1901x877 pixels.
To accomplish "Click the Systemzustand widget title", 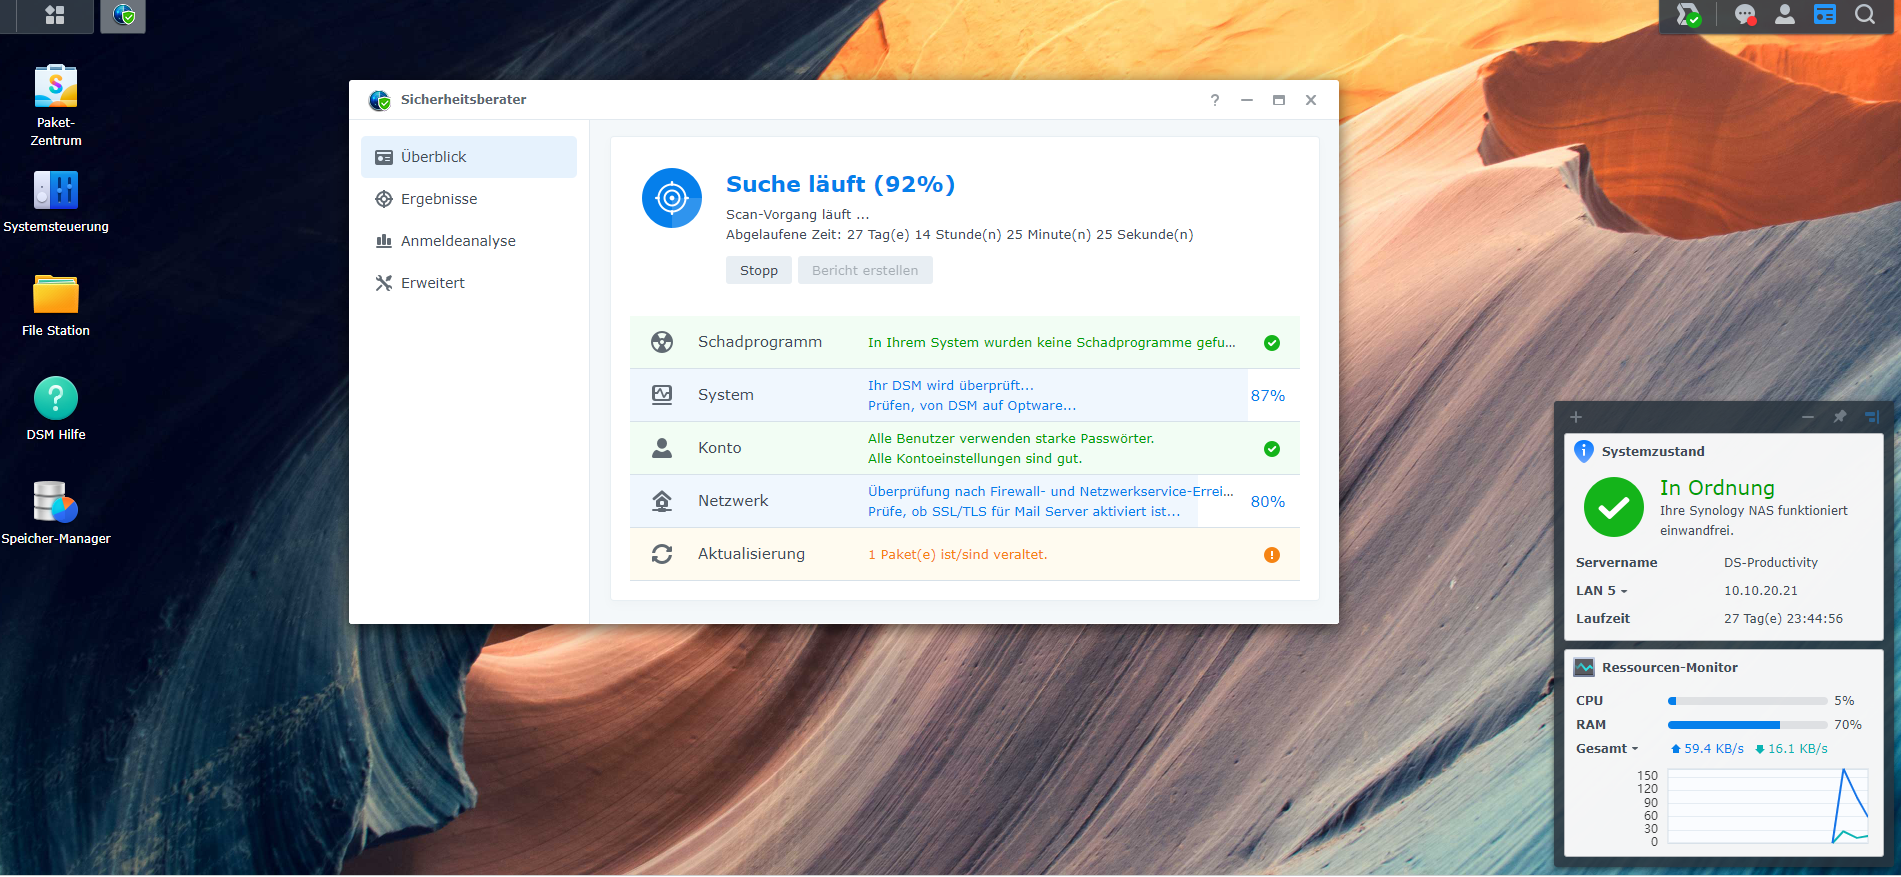I will coord(1653,452).
